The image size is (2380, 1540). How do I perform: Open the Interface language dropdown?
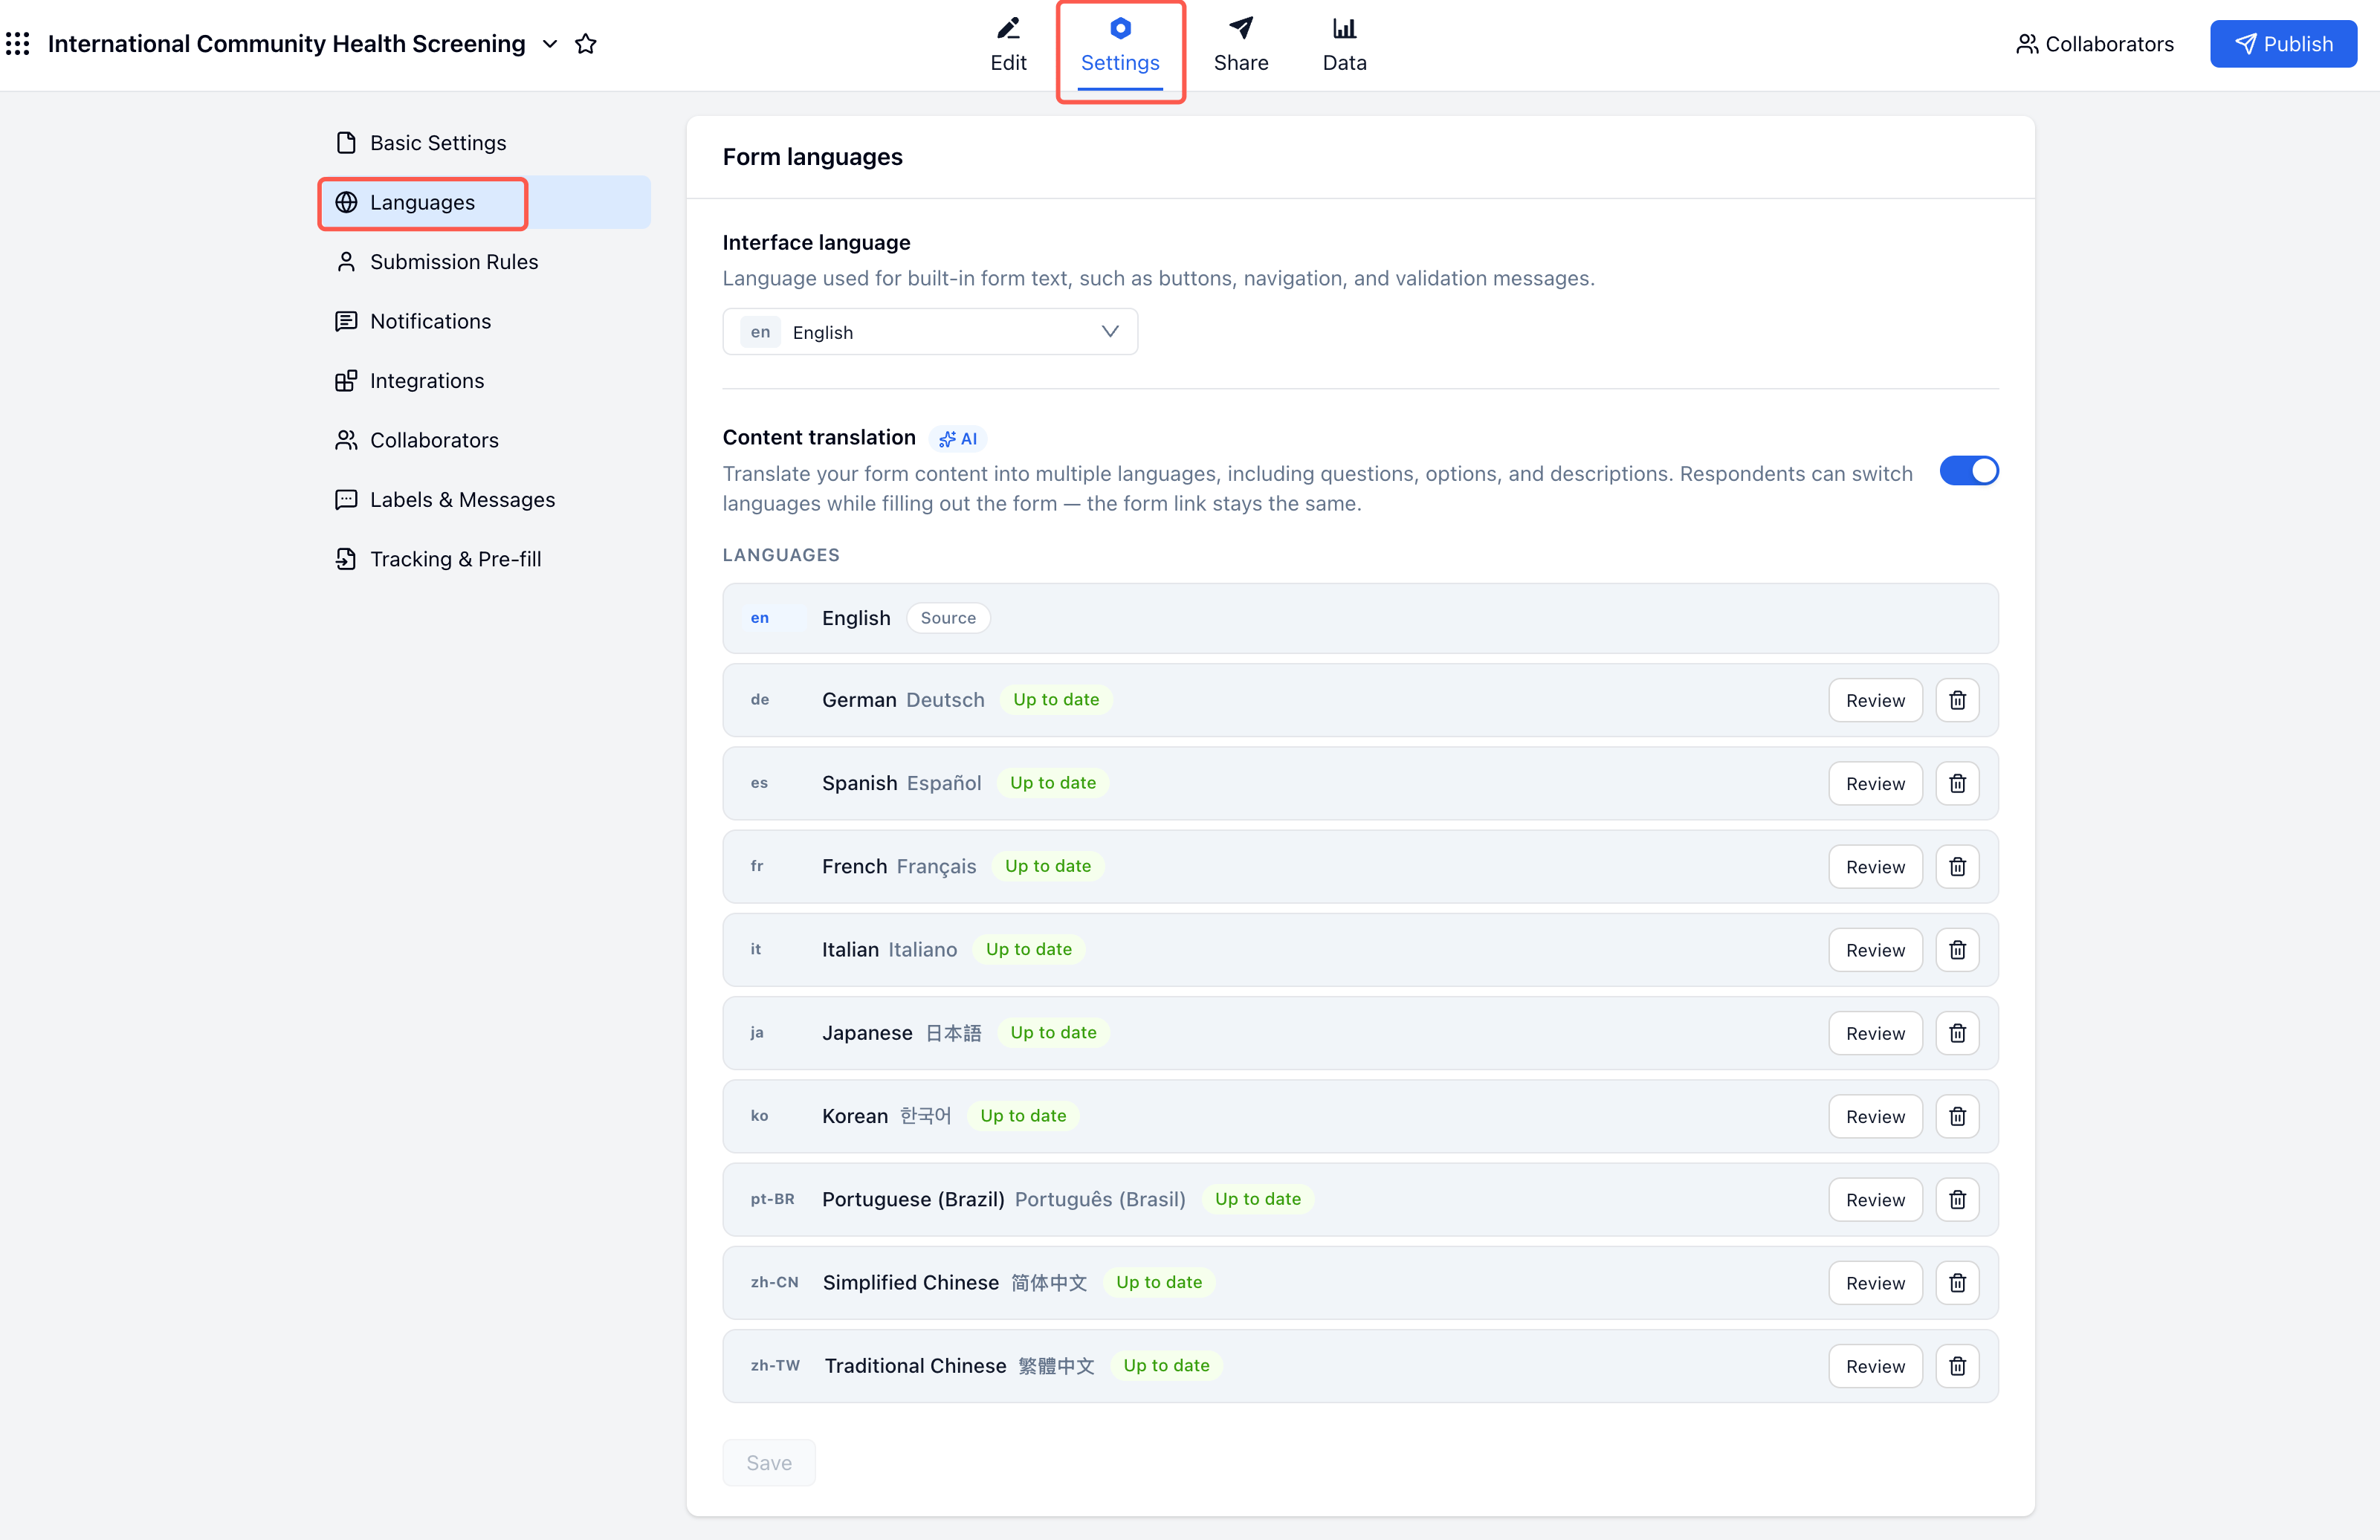coord(930,332)
